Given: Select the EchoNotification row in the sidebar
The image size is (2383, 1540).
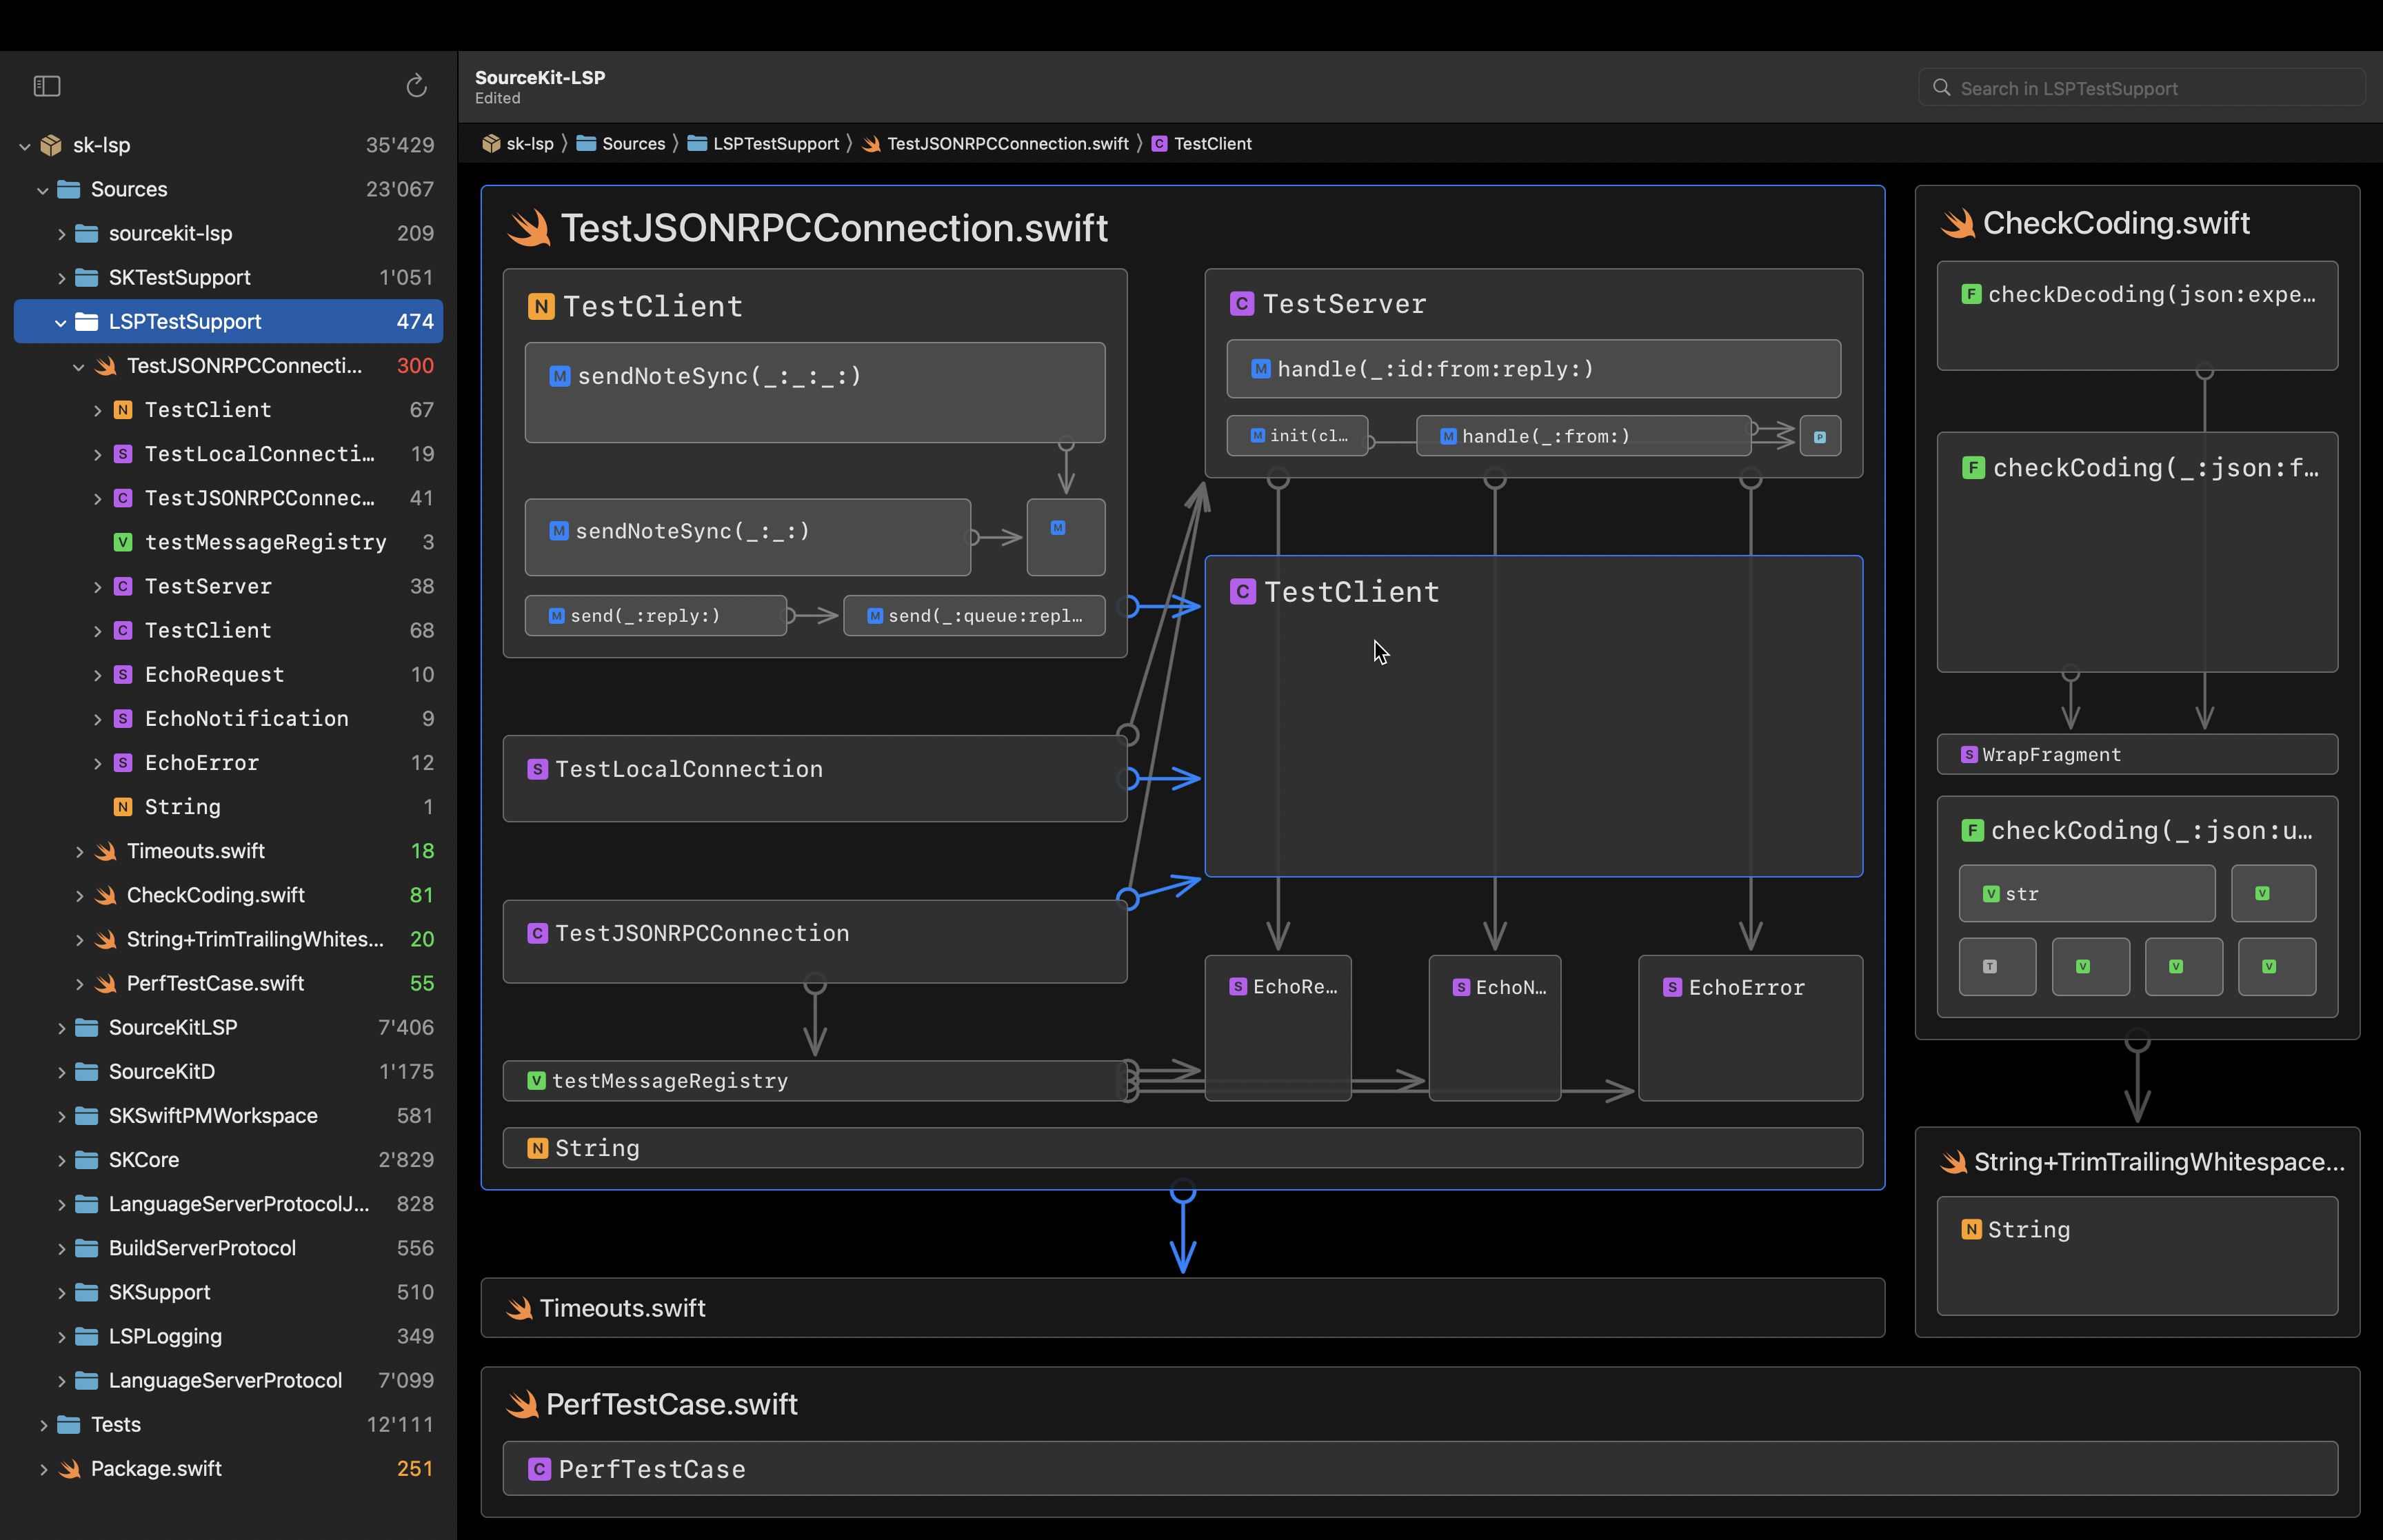Looking at the screenshot, I should pos(228,719).
